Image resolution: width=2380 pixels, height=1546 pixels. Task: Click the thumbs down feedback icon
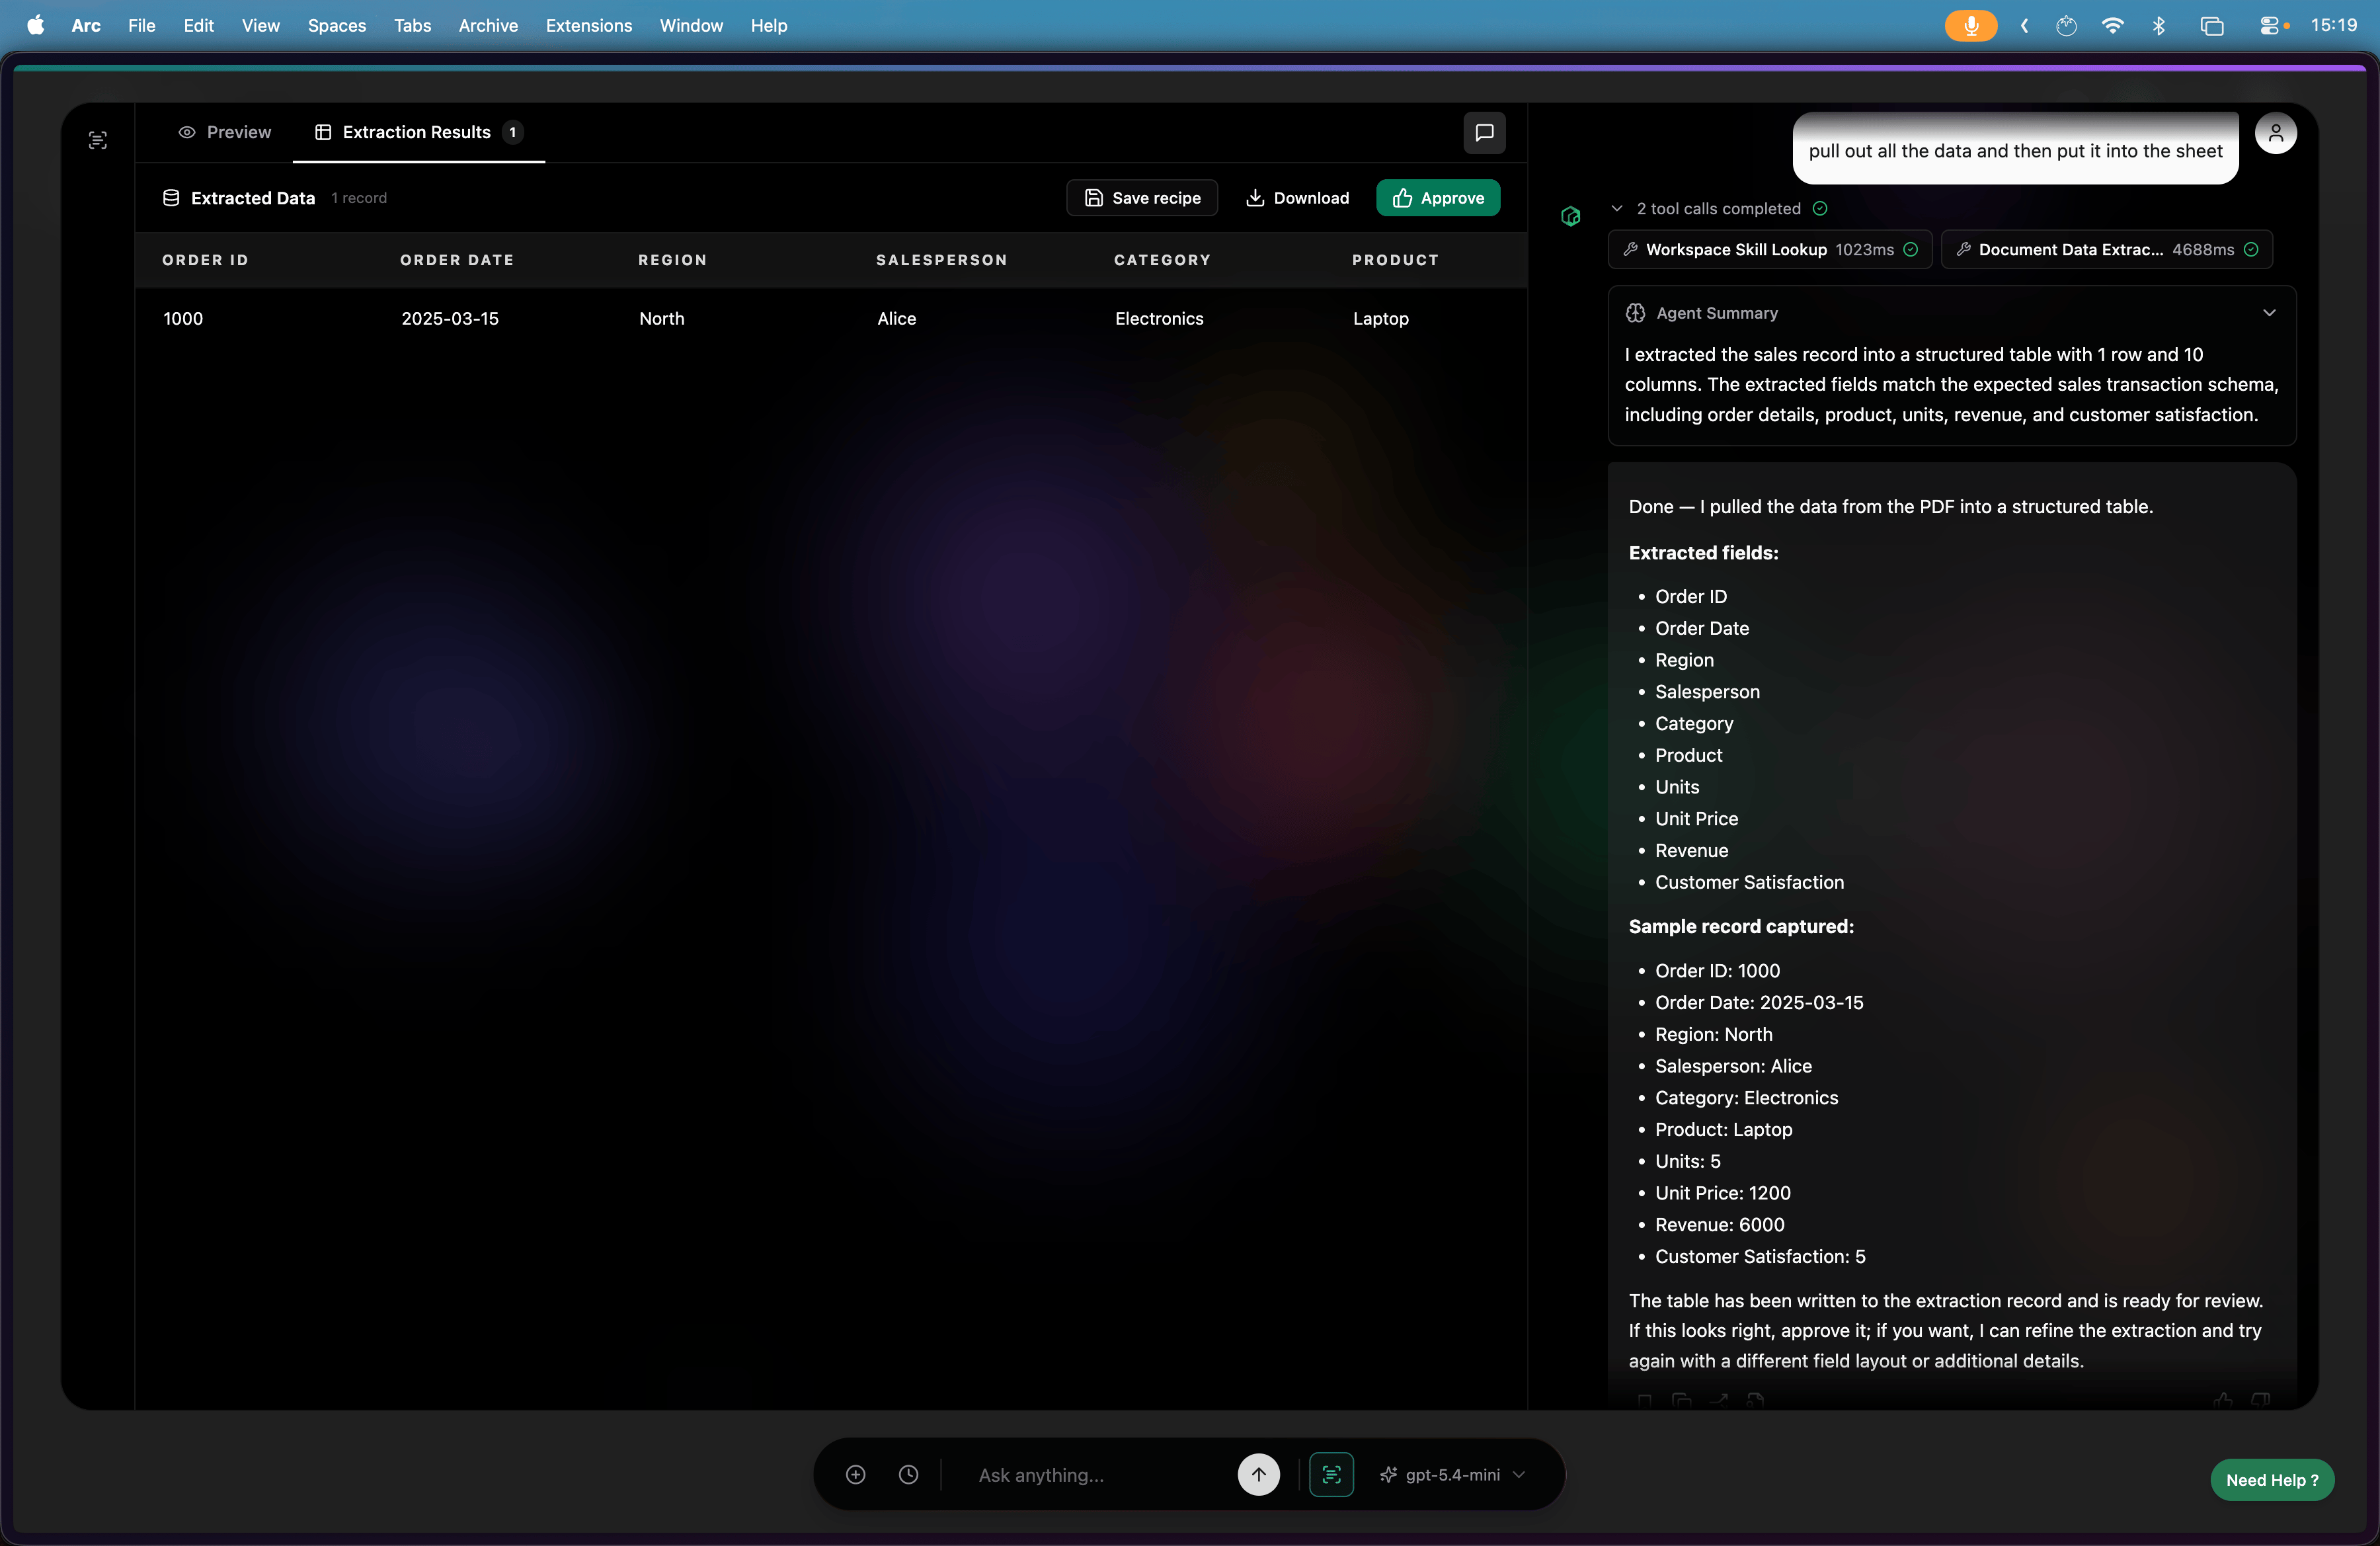click(x=2260, y=1400)
